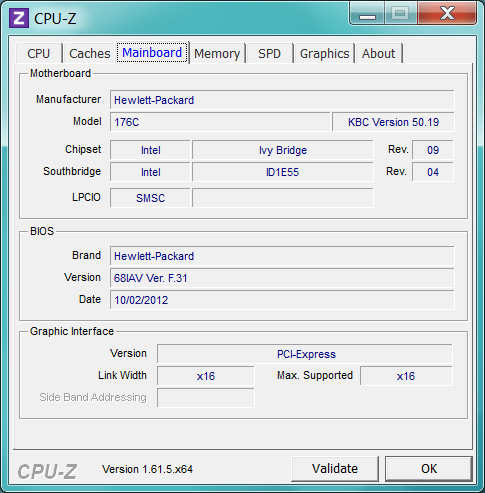Open the SPD tab
Viewport: 485px width, 493px height.
269,53
